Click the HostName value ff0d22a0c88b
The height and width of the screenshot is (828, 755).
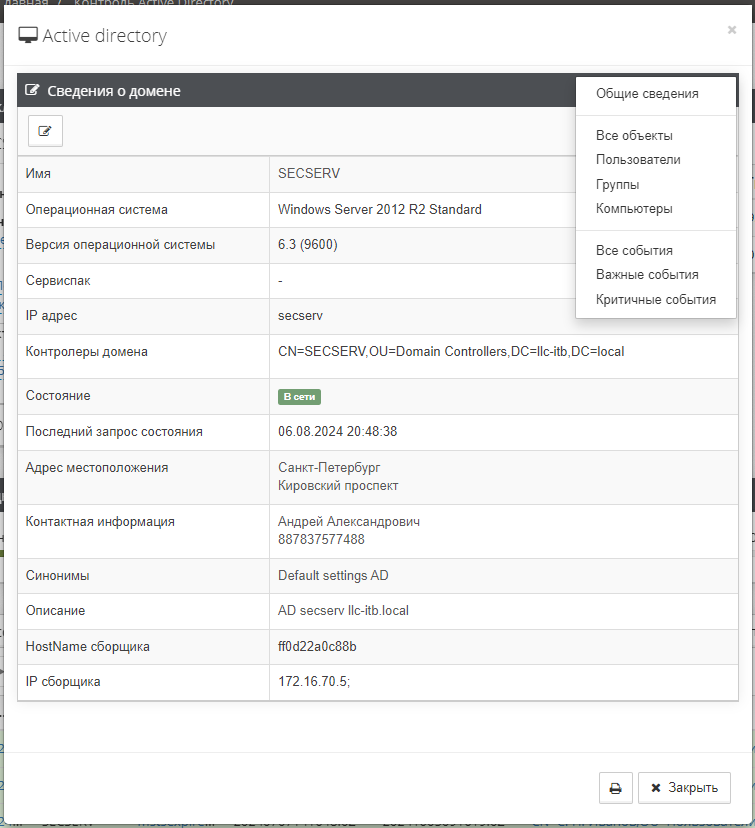317,647
